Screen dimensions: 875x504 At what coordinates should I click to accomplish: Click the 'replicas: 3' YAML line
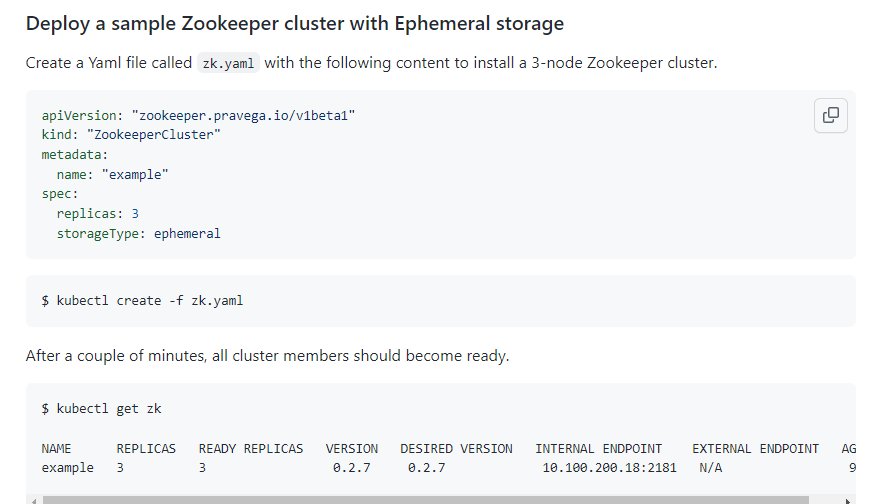click(x=97, y=214)
